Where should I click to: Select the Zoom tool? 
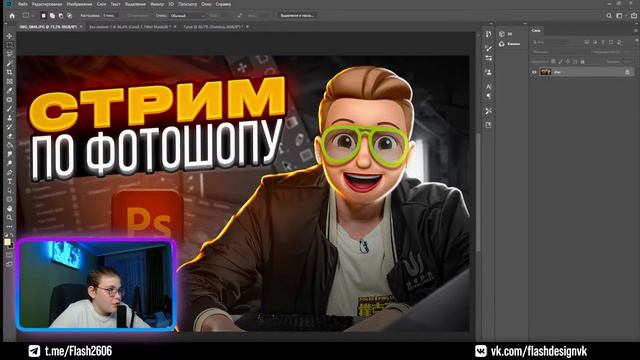(x=9, y=218)
